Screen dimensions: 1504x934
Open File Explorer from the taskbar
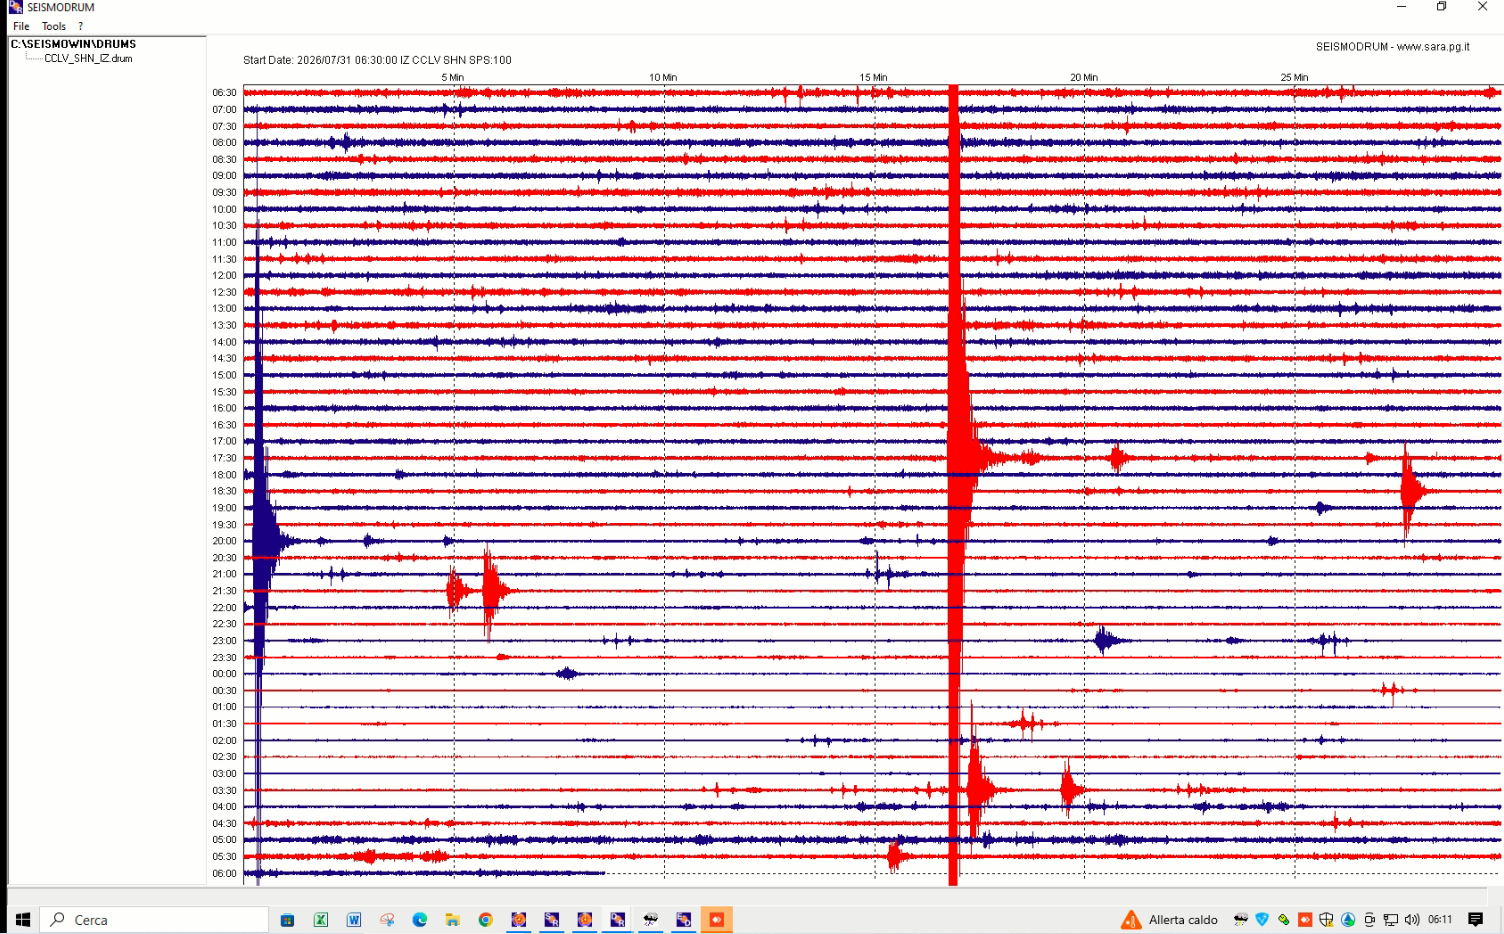[453, 920]
